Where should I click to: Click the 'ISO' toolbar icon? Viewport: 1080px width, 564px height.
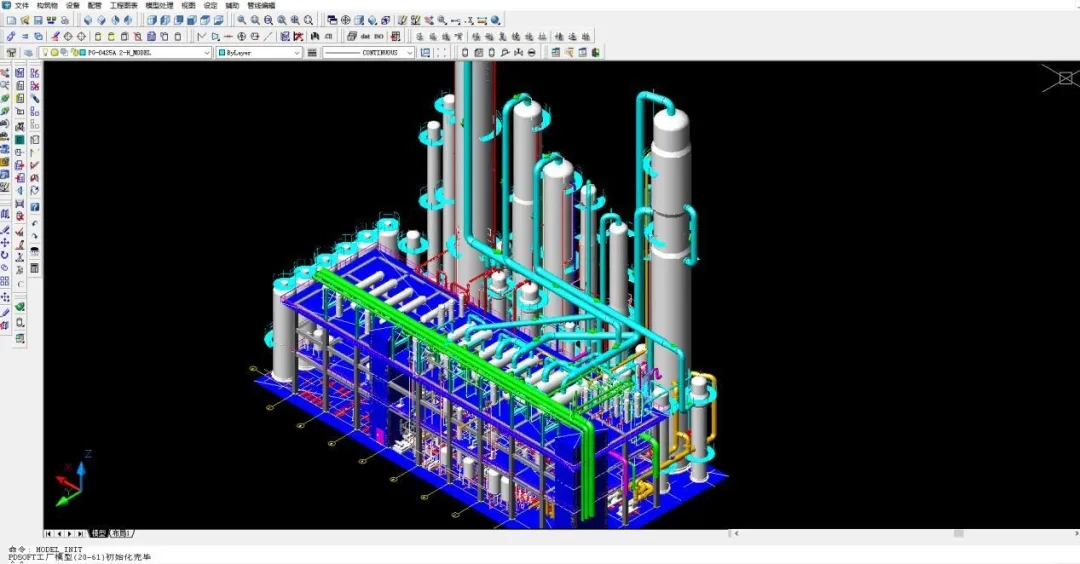pyautogui.click(x=379, y=37)
